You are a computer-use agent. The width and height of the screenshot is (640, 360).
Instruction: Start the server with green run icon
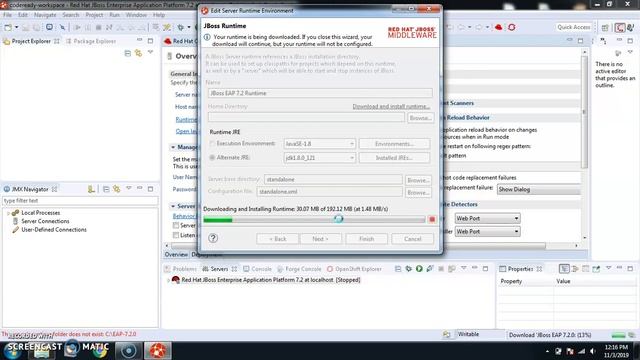419,269
